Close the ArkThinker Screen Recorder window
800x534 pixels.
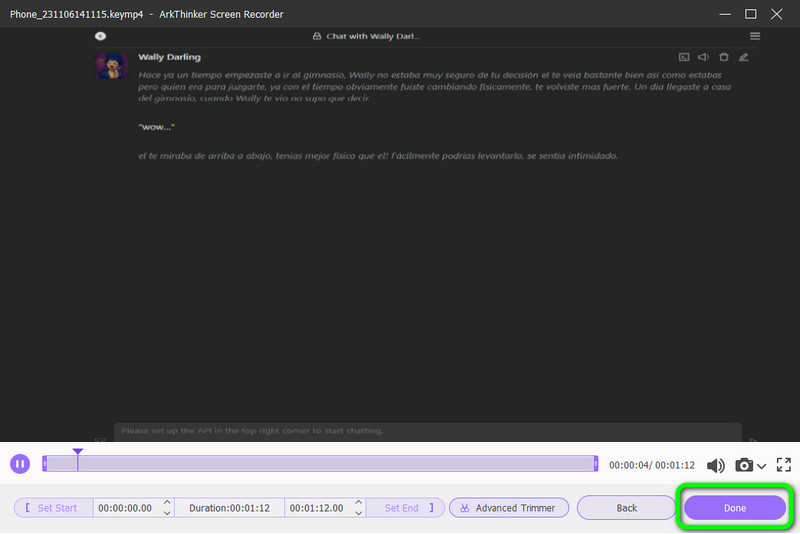tap(777, 14)
